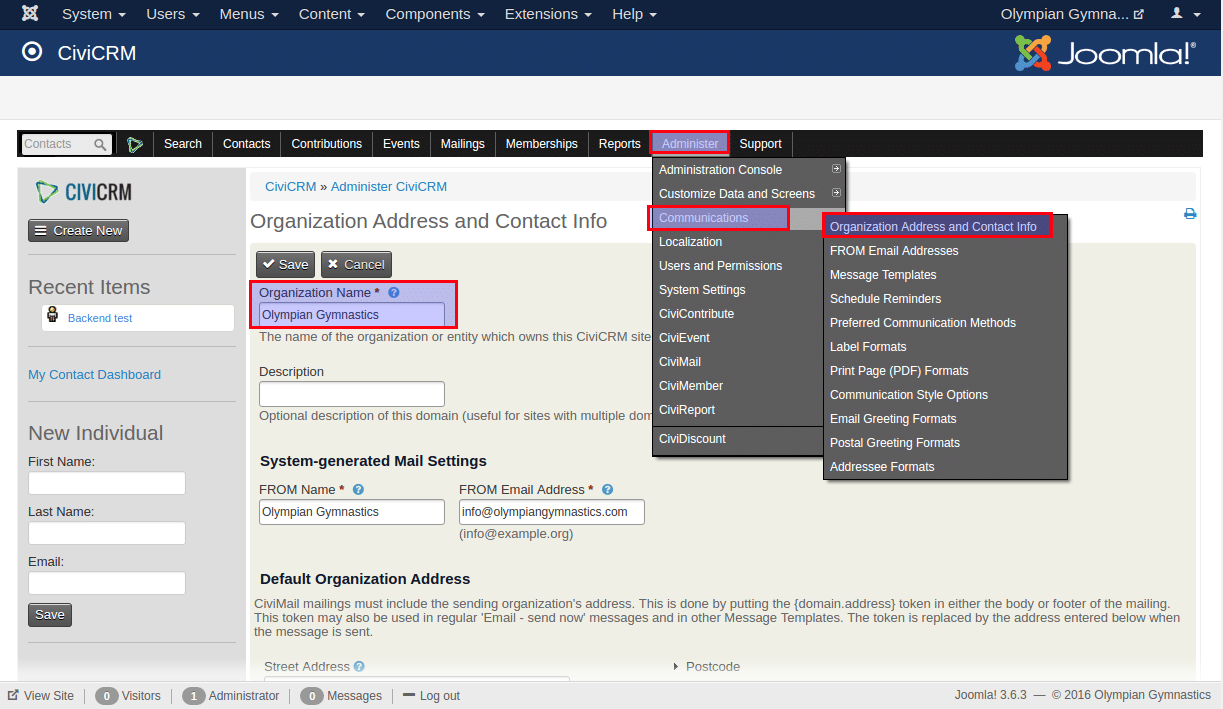This screenshot has width=1223, height=709.
Task: Open the user account icon menu
Action: (x=1185, y=14)
